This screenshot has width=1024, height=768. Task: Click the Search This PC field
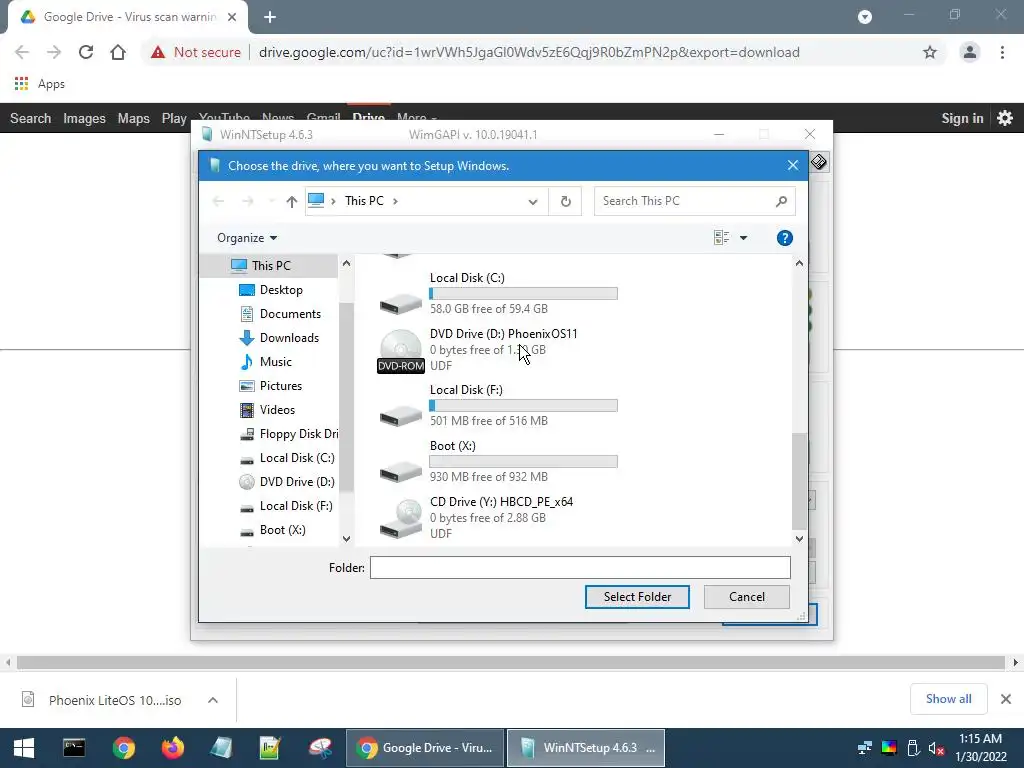point(694,201)
